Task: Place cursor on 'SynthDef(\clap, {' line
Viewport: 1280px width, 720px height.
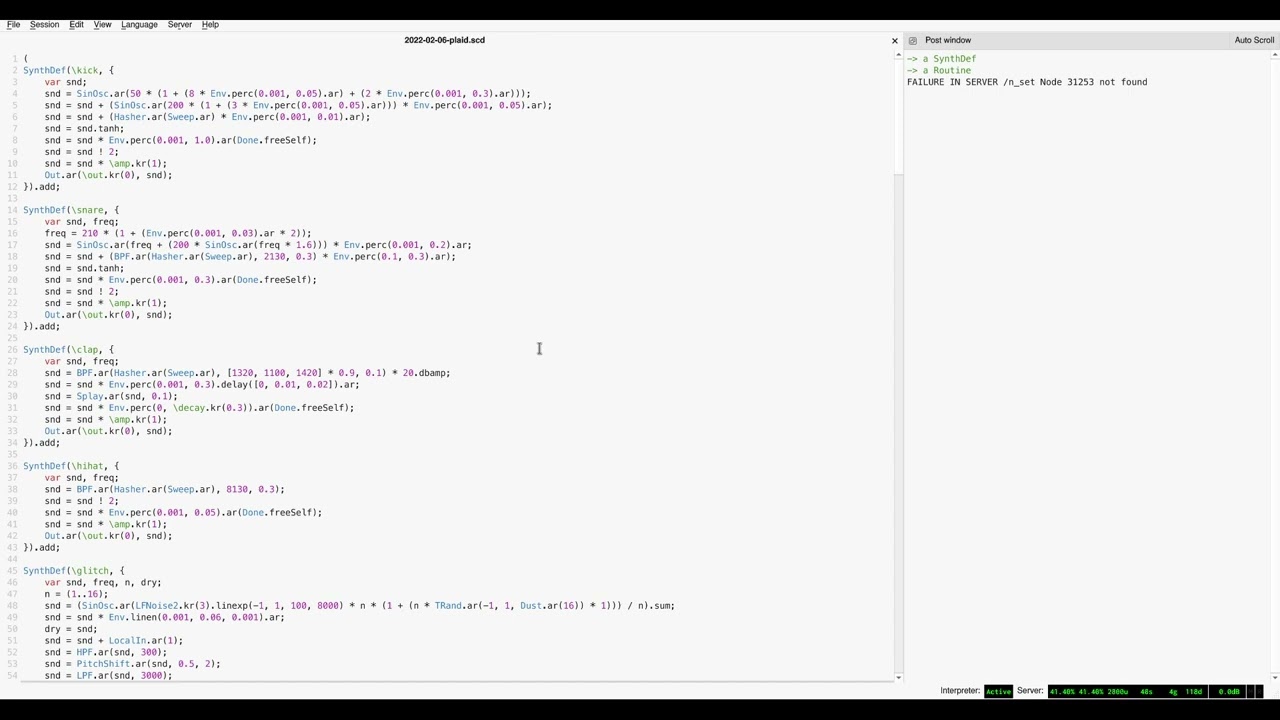Action: coord(68,349)
